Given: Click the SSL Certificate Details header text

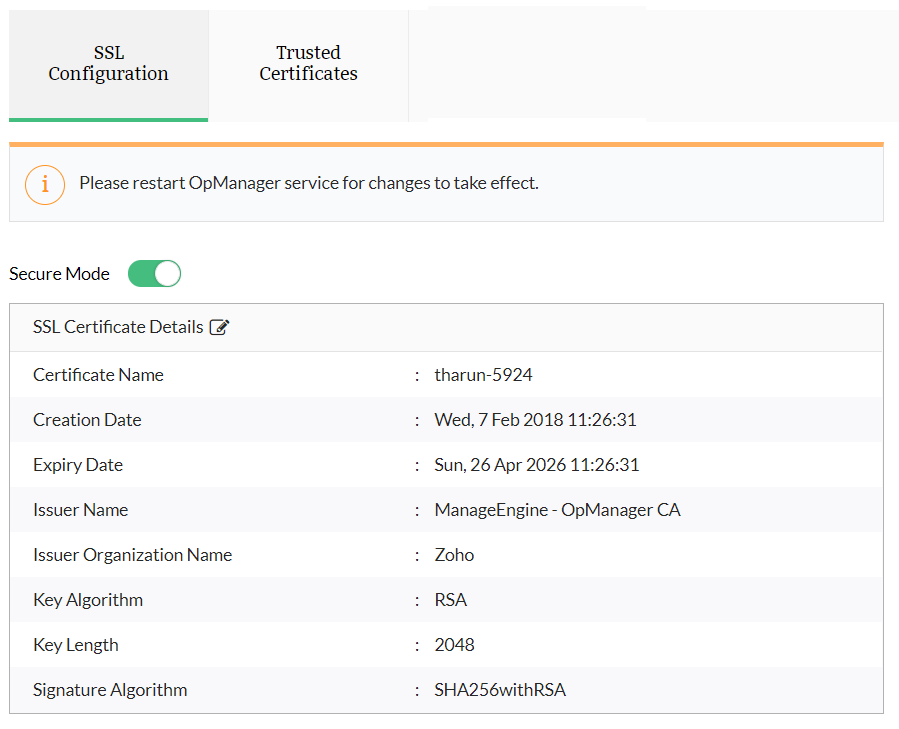Looking at the screenshot, I should coord(118,327).
